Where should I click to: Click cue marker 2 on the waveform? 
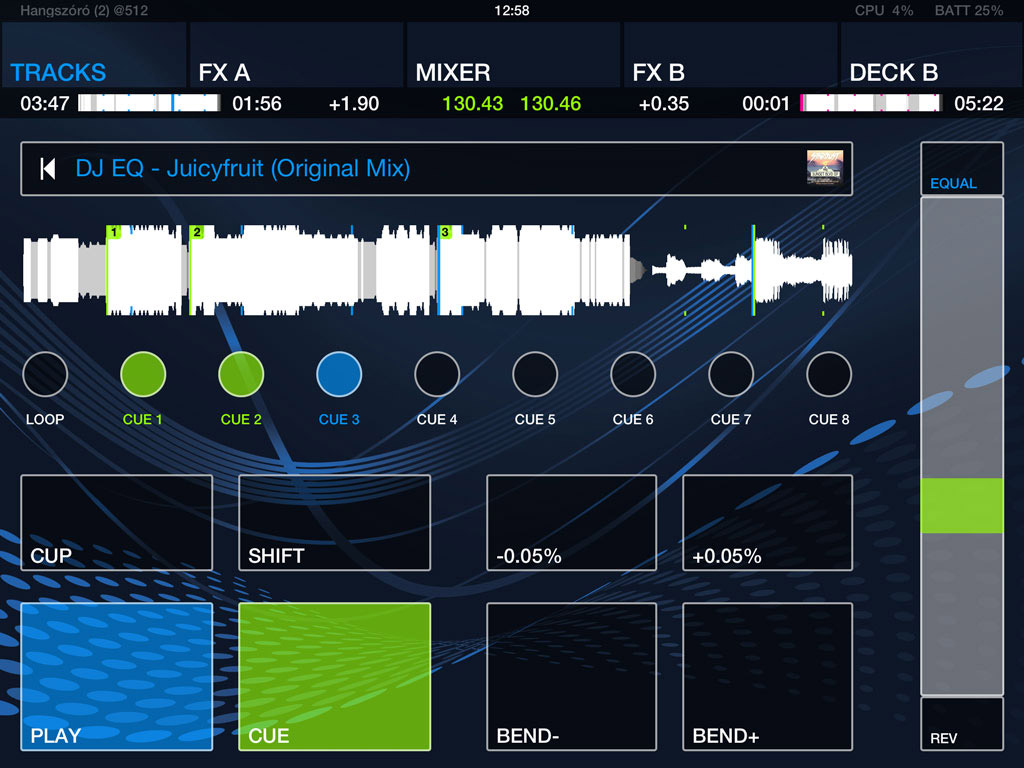coord(197,232)
